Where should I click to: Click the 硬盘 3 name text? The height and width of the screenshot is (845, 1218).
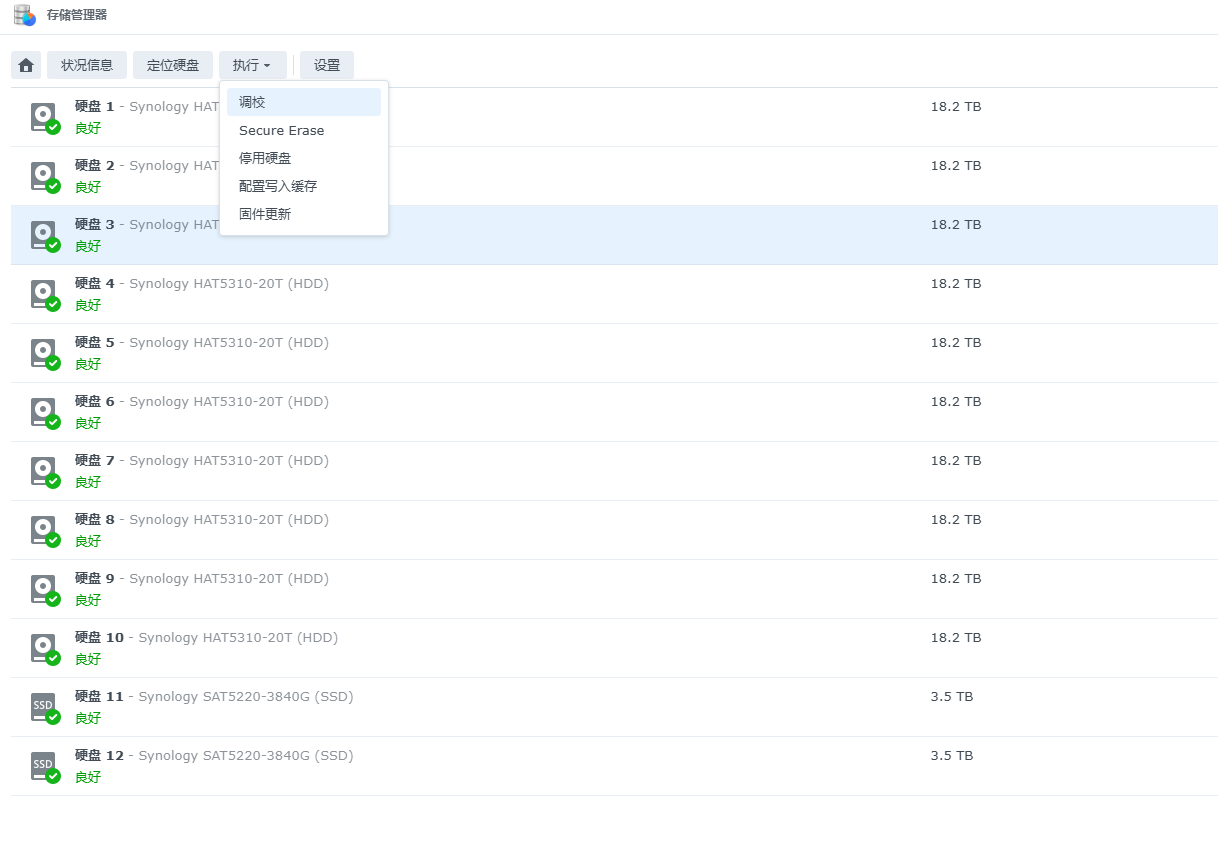point(95,225)
